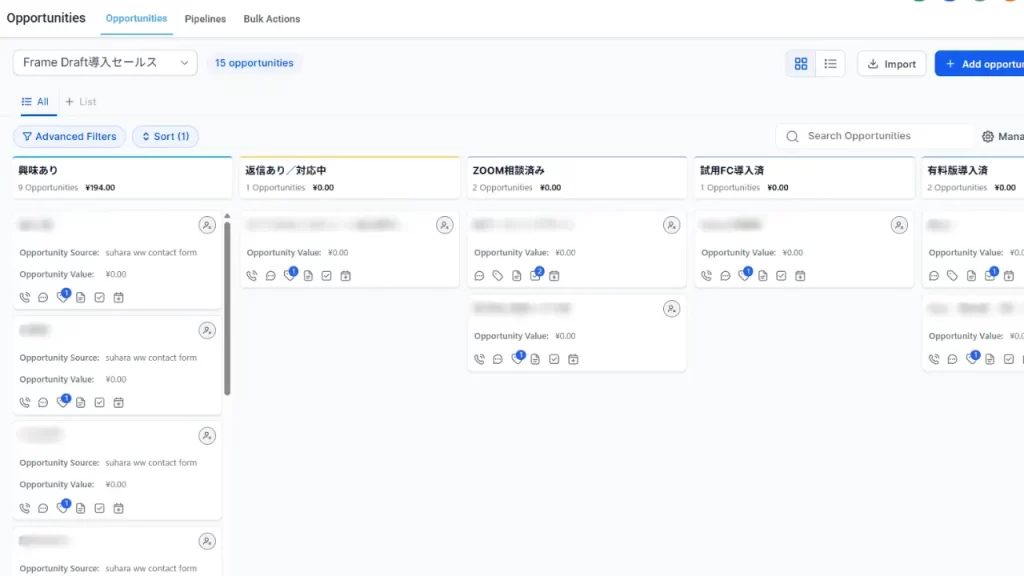Click the calendar appointment icon on the first ZOOM相談済み card
This screenshot has width=1024, height=576.
(x=554, y=276)
